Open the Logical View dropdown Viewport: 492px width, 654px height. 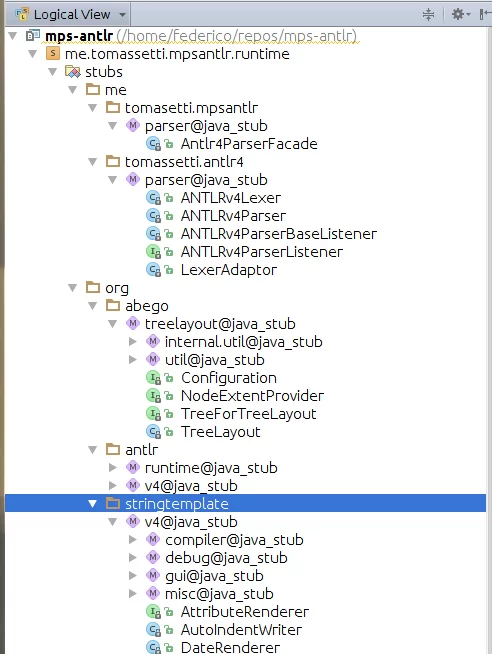pos(71,15)
